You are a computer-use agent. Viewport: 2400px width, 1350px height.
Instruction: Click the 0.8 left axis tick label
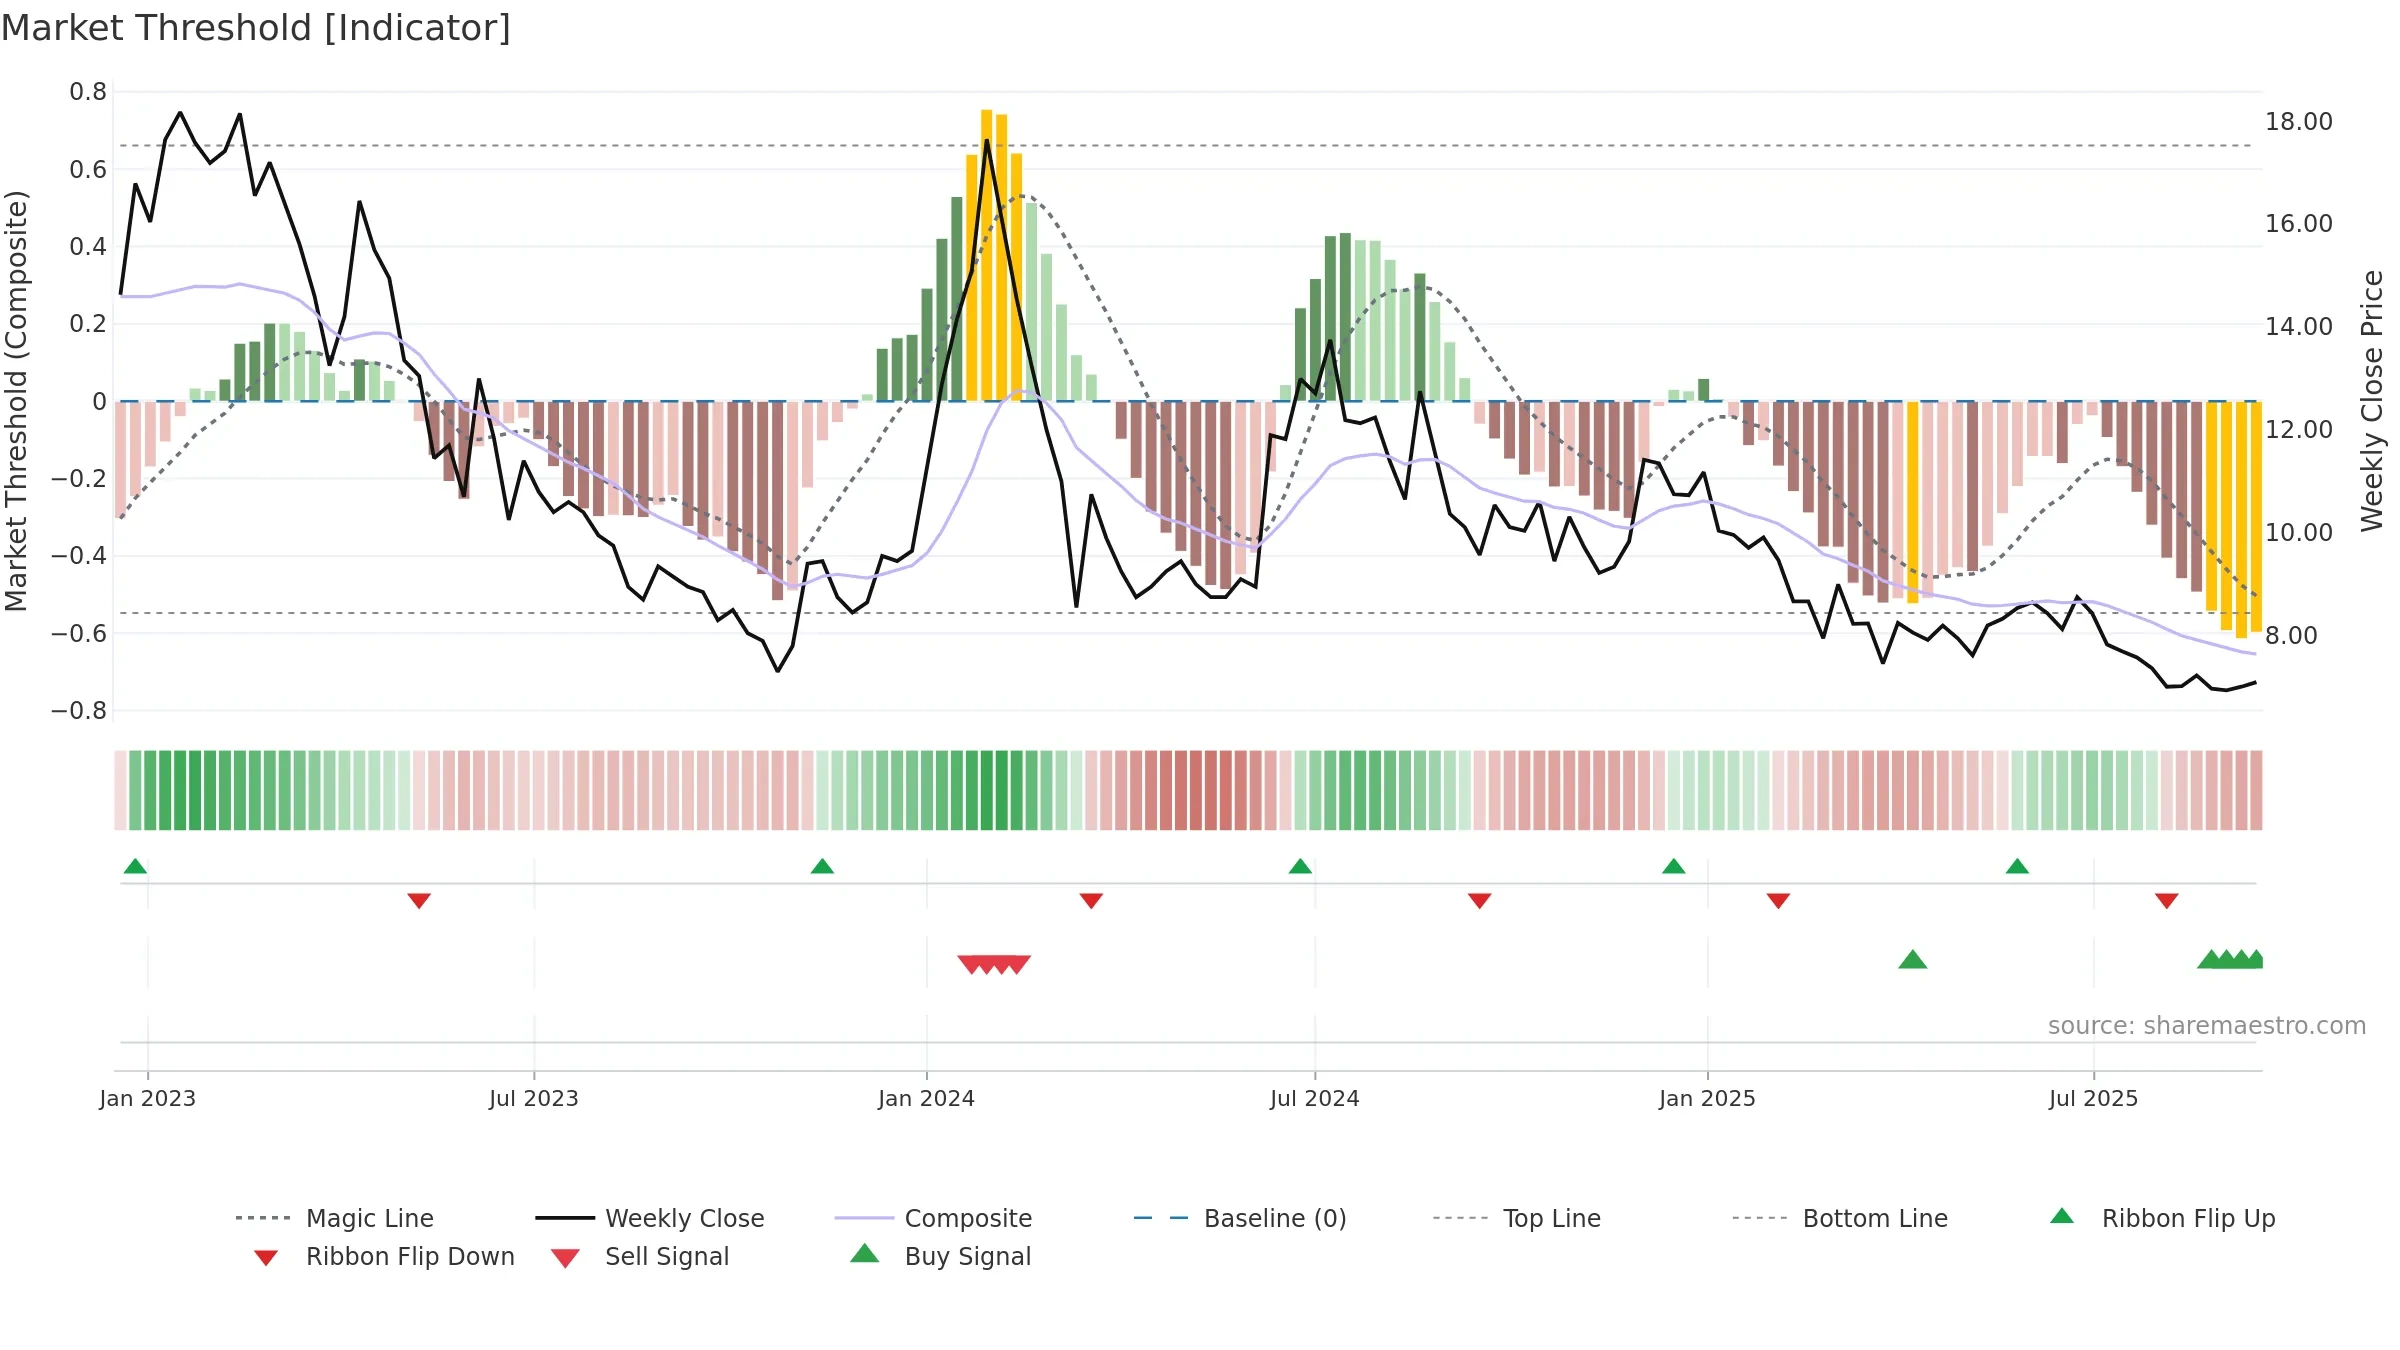pyautogui.click(x=88, y=92)
